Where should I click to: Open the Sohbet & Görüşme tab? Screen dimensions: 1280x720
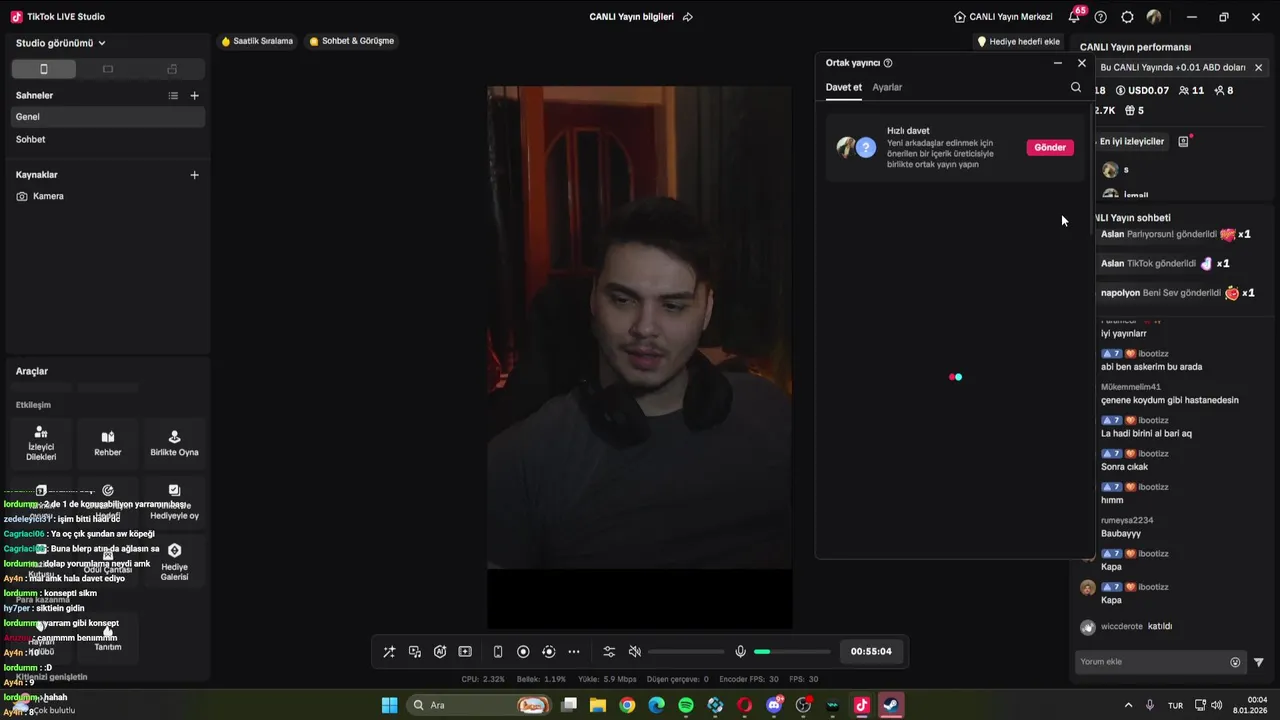351,41
